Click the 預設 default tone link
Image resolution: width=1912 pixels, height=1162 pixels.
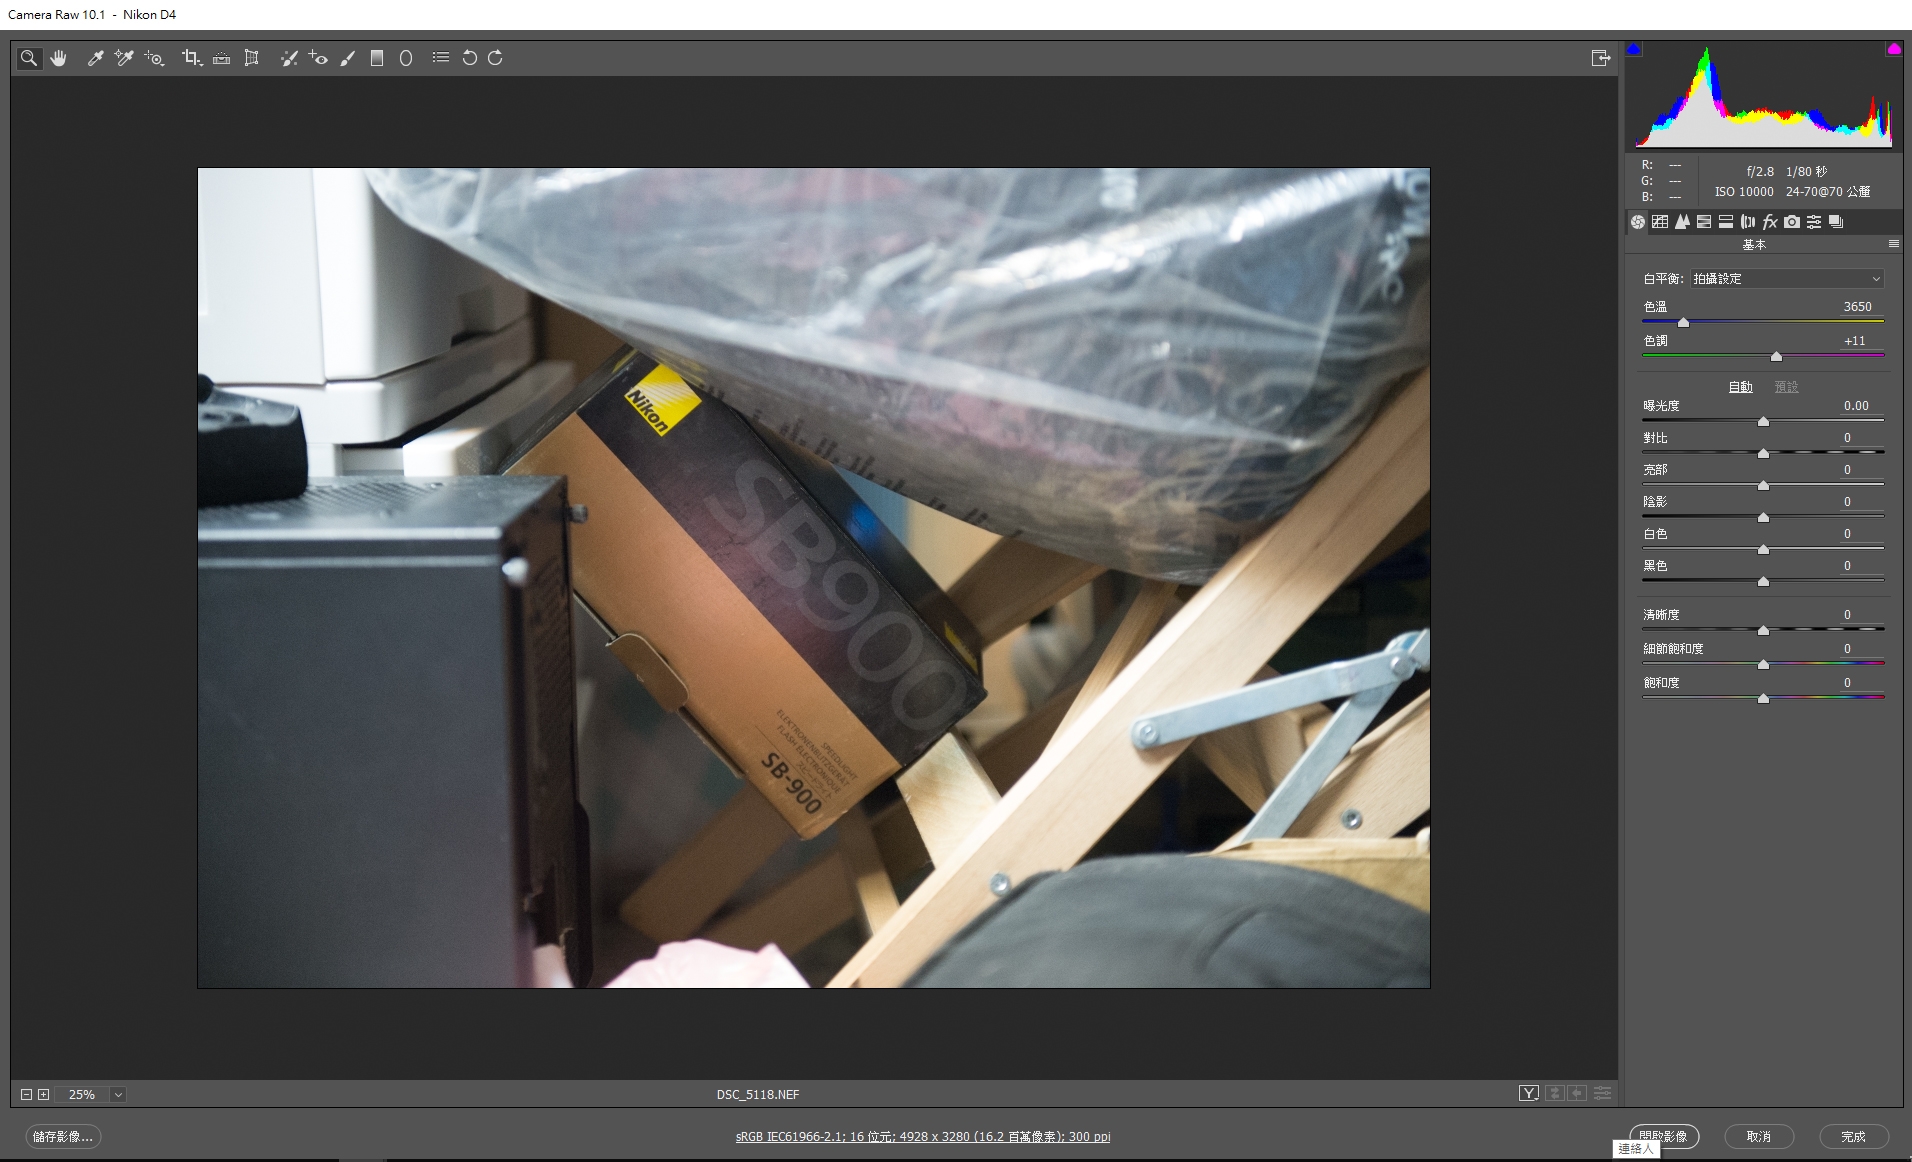point(1786,387)
